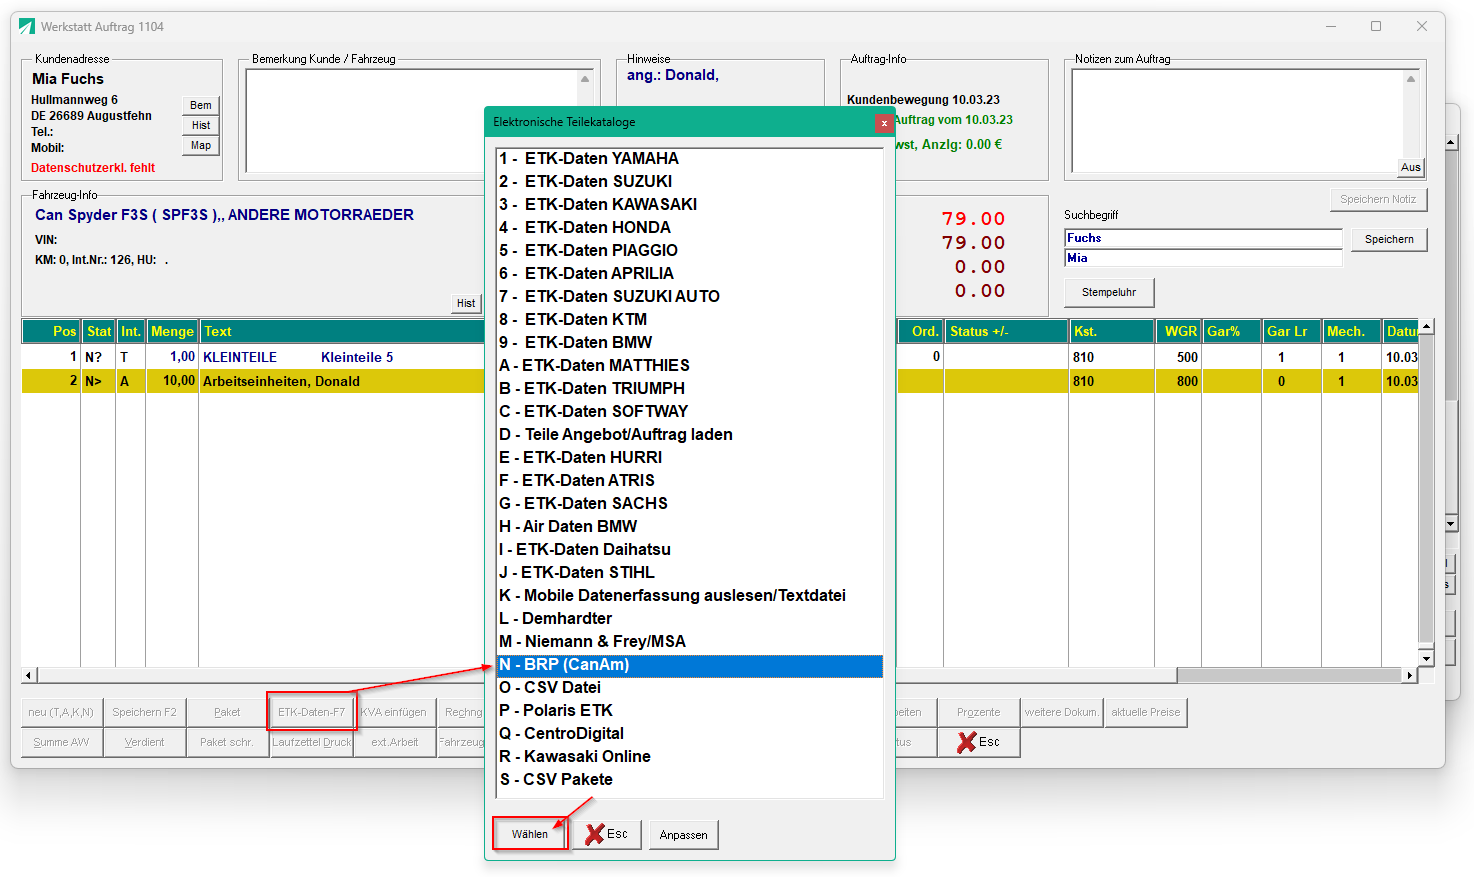Click Prozente button
Viewport: 1474px width, 877px height.
pos(978,712)
